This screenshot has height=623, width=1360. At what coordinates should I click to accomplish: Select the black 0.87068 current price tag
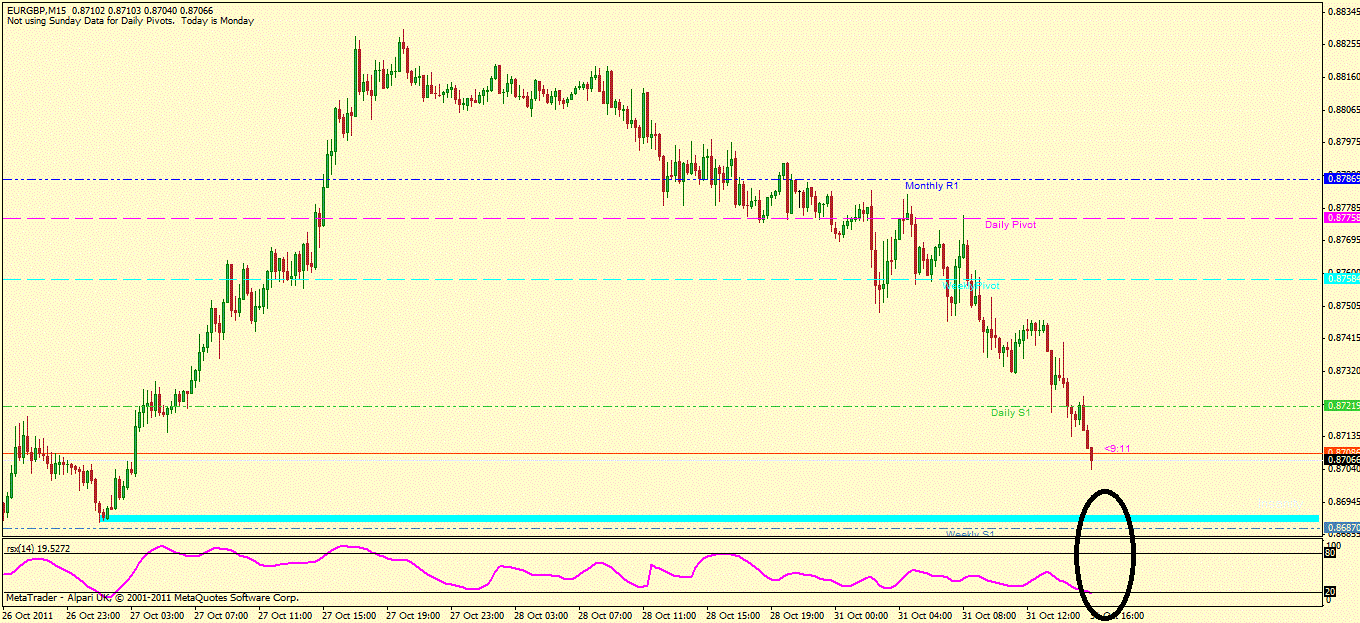(1341, 460)
